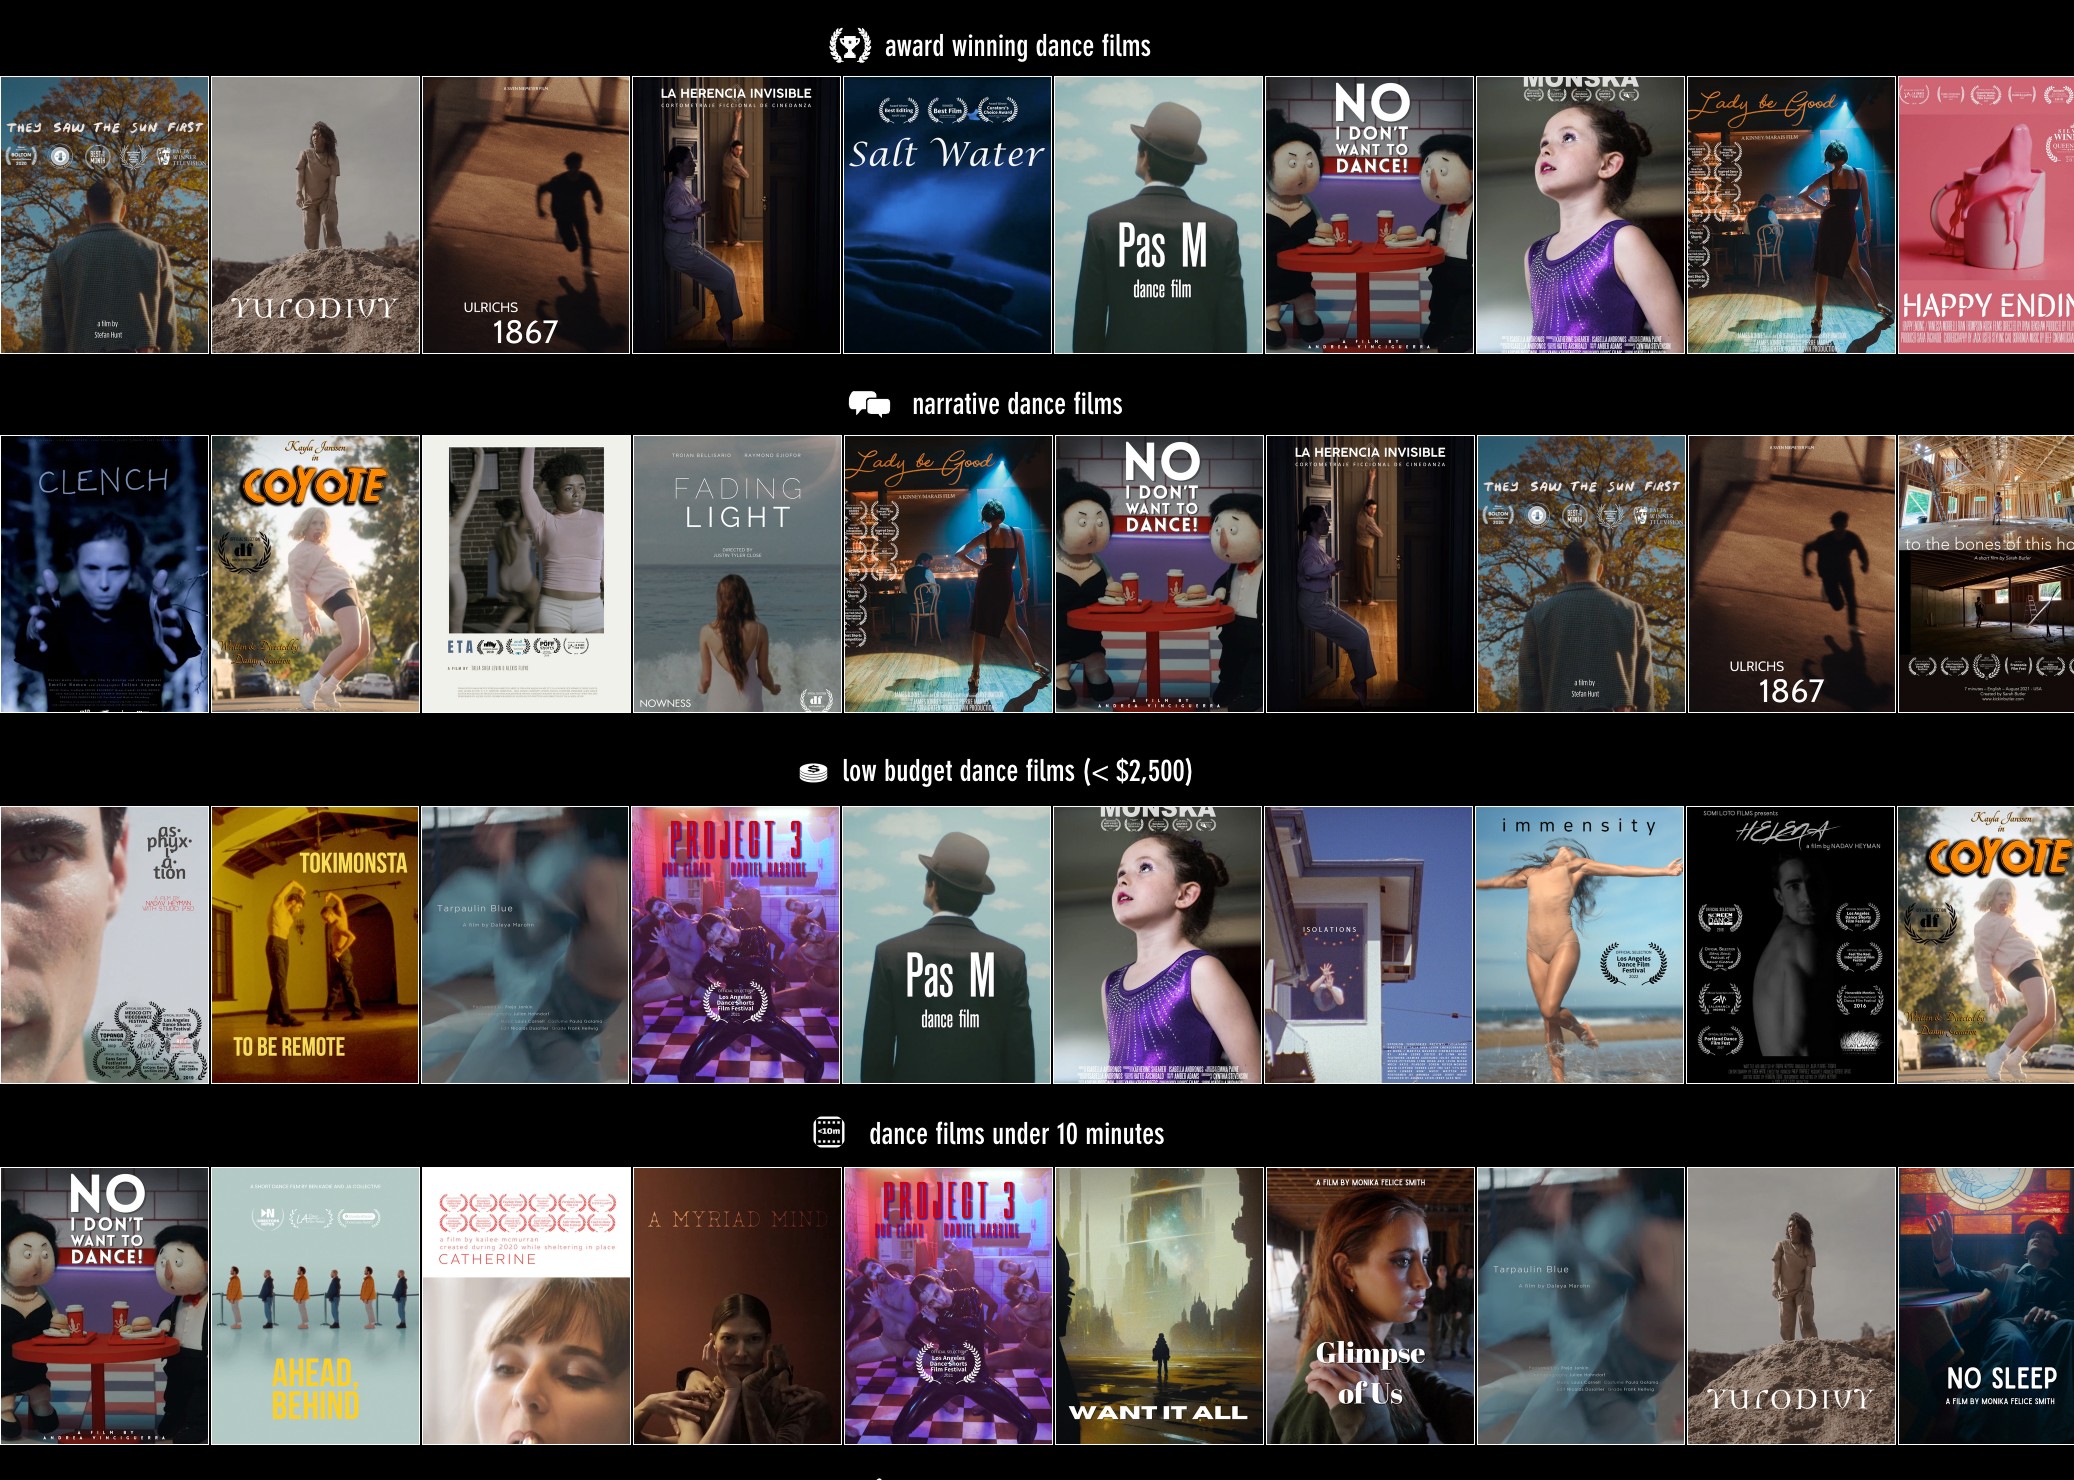
Task: Open the immensity film poster
Action: click(1580, 945)
